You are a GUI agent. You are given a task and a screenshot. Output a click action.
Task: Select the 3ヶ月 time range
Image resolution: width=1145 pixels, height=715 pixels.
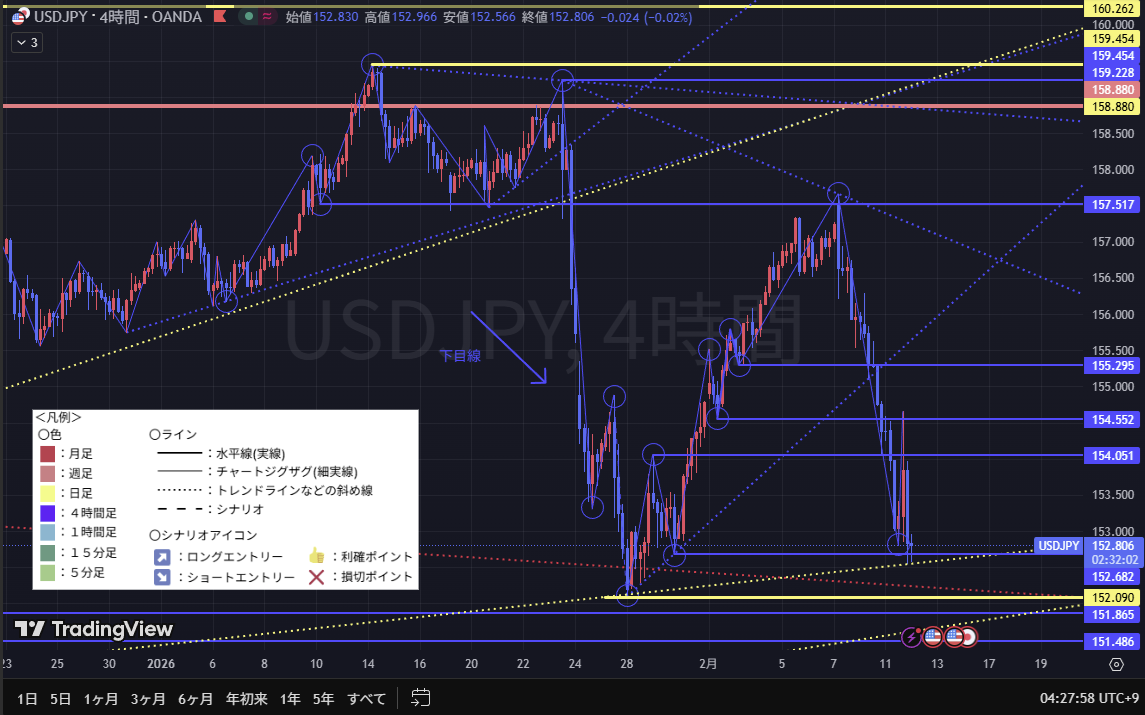[146, 697]
